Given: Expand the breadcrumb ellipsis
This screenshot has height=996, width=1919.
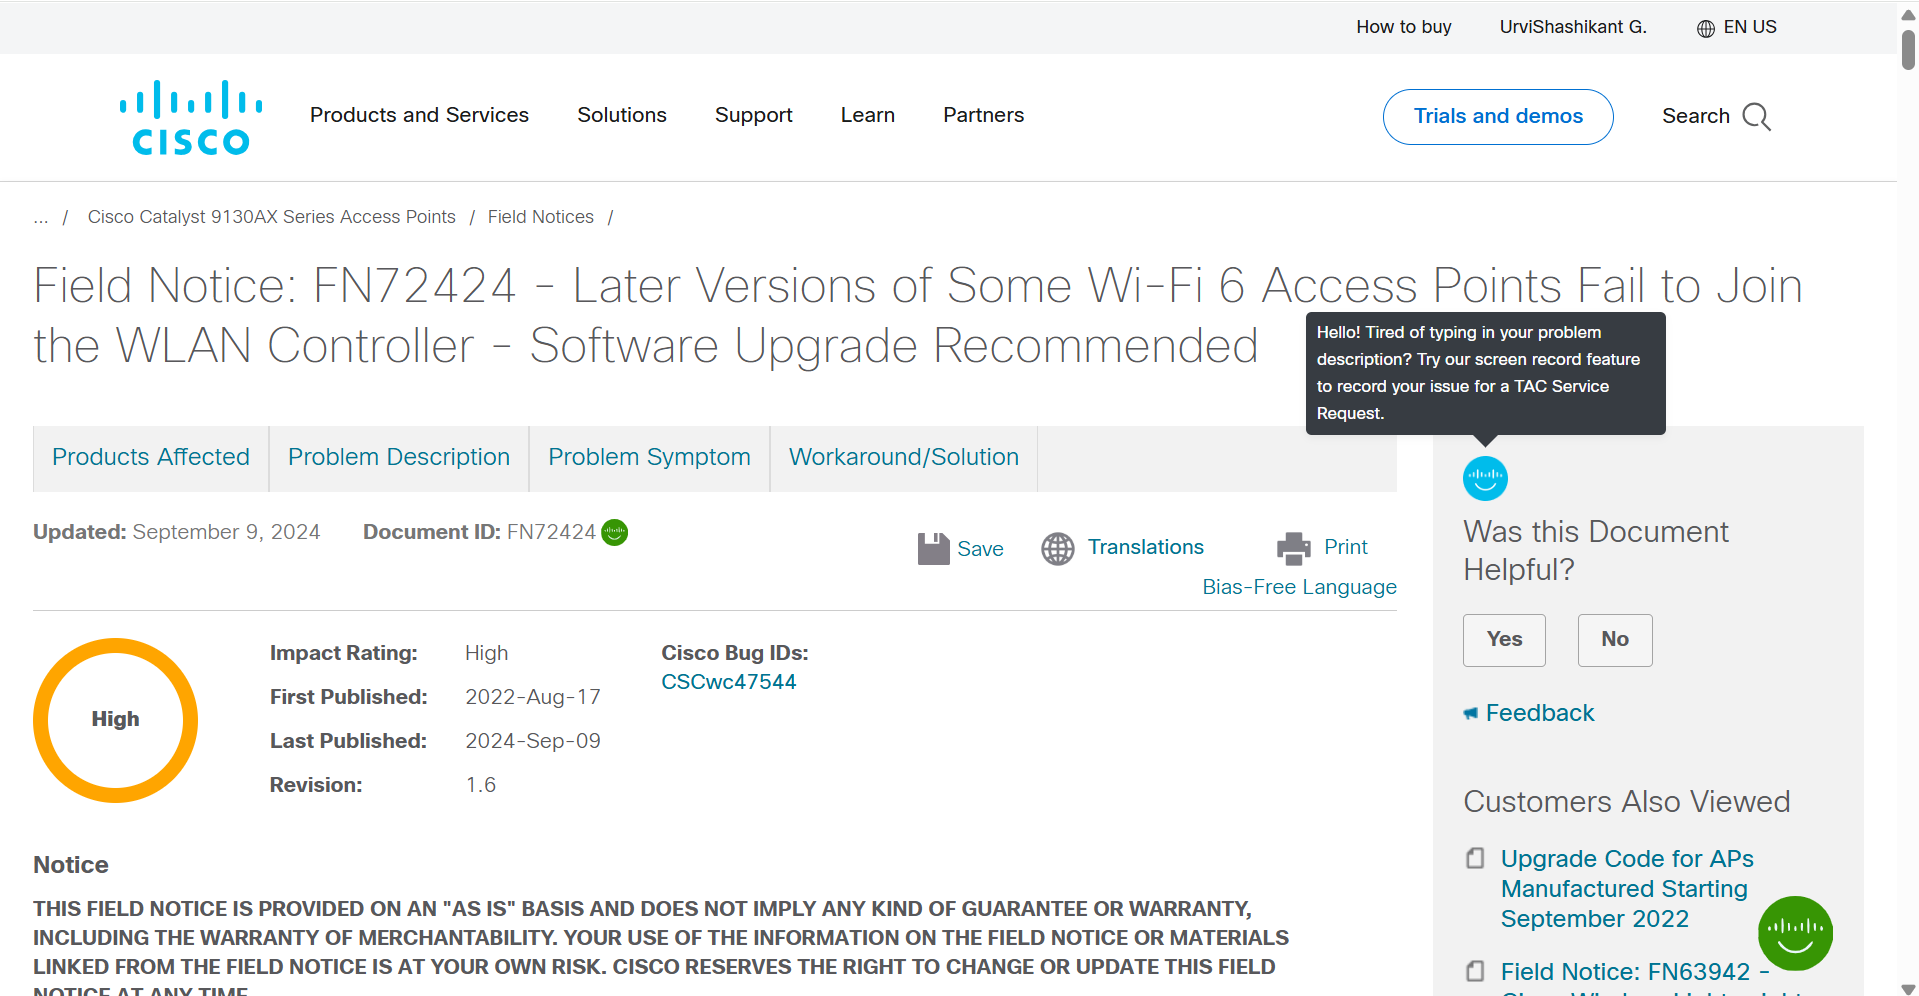Looking at the screenshot, I should point(41,217).
